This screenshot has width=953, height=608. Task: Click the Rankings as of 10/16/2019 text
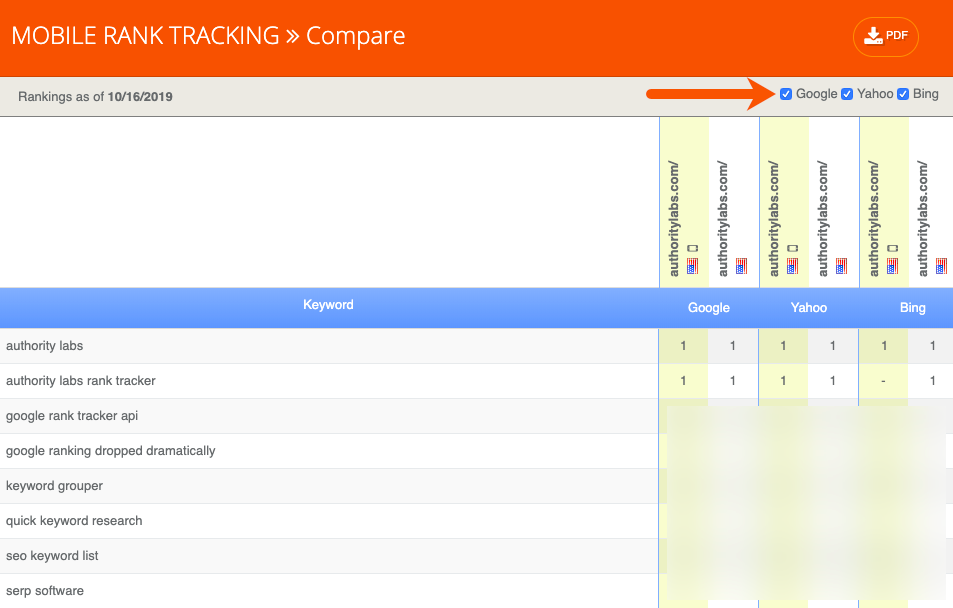[95, 97]
